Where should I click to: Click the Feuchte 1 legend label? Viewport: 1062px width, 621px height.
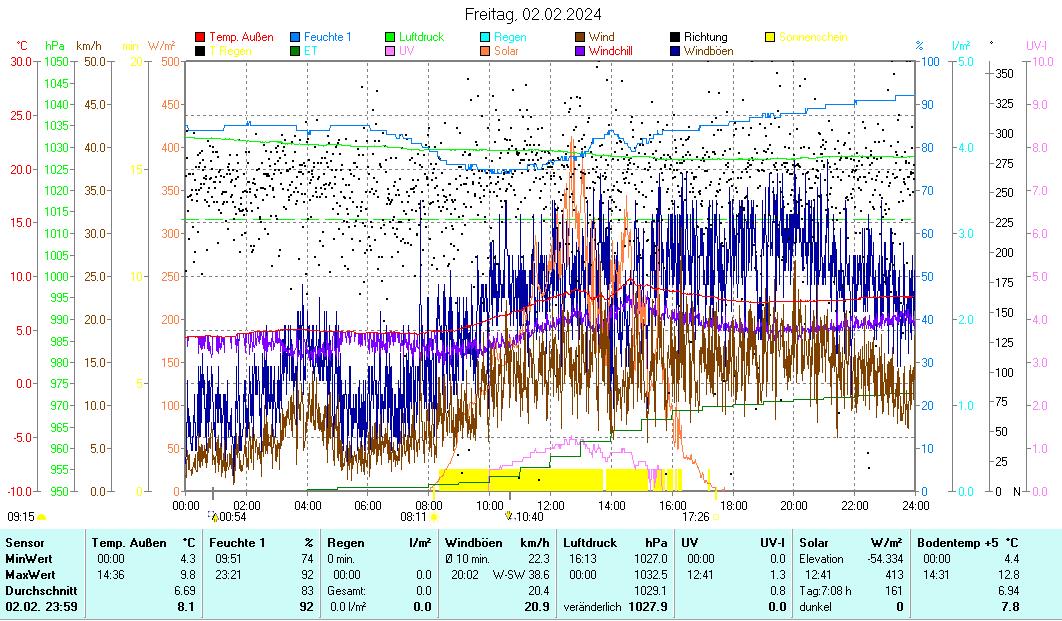coord(328,37)
